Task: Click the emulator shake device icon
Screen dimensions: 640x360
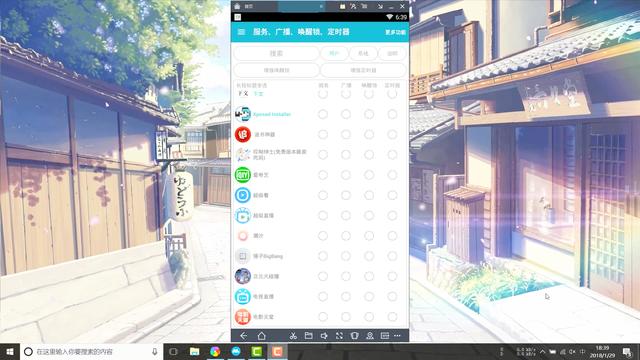Action: pos(354,336)
